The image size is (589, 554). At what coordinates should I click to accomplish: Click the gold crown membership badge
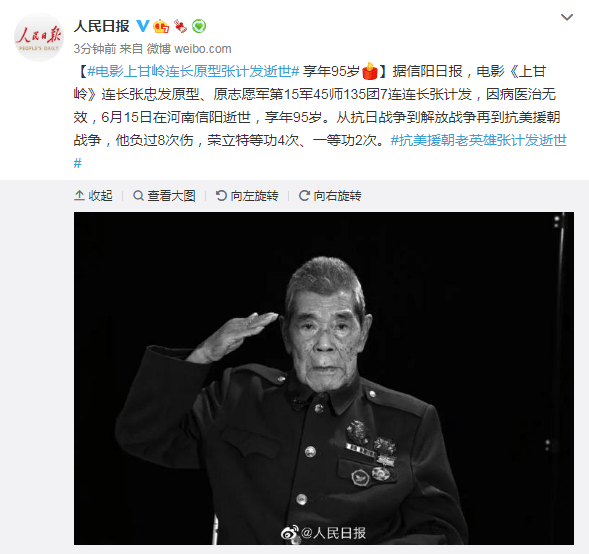(161, 26)
